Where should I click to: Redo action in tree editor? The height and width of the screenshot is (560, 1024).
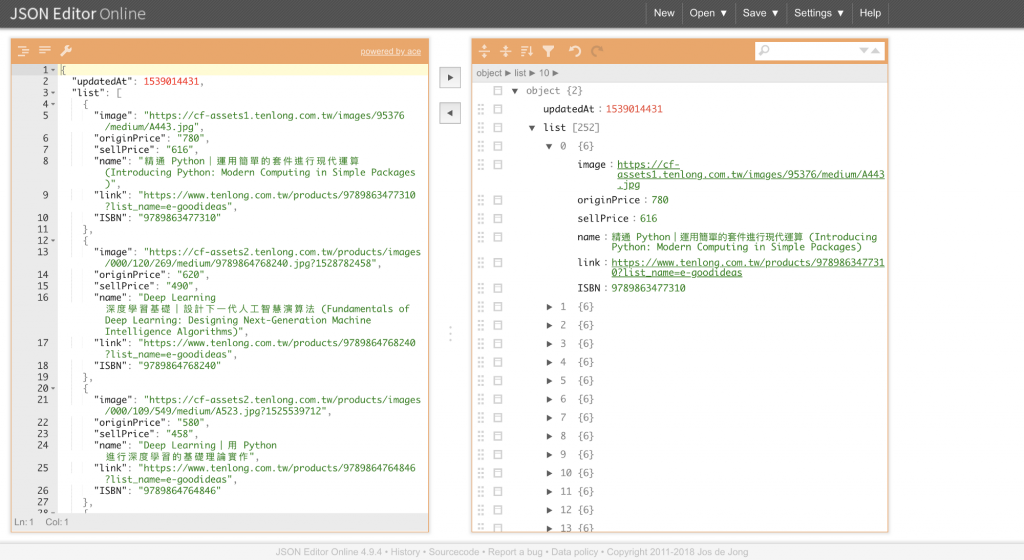pos(597,50)
